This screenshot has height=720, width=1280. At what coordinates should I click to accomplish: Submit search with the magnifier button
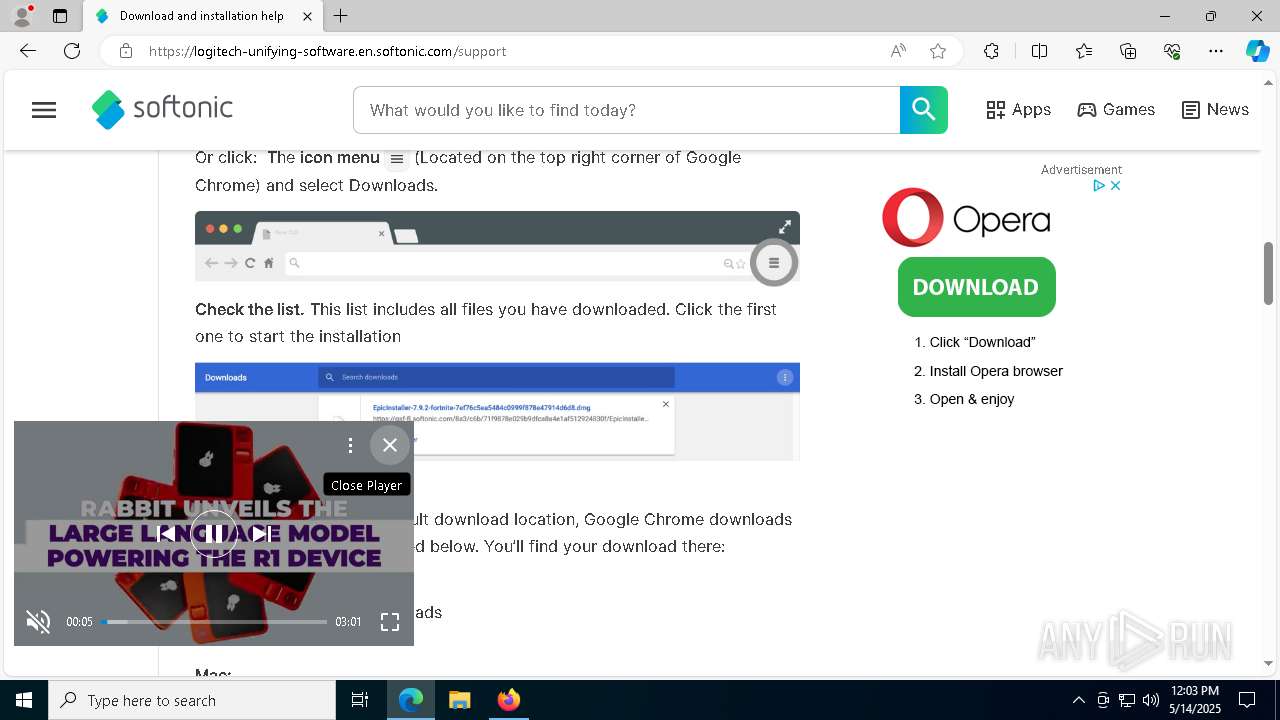pos(924,110)
